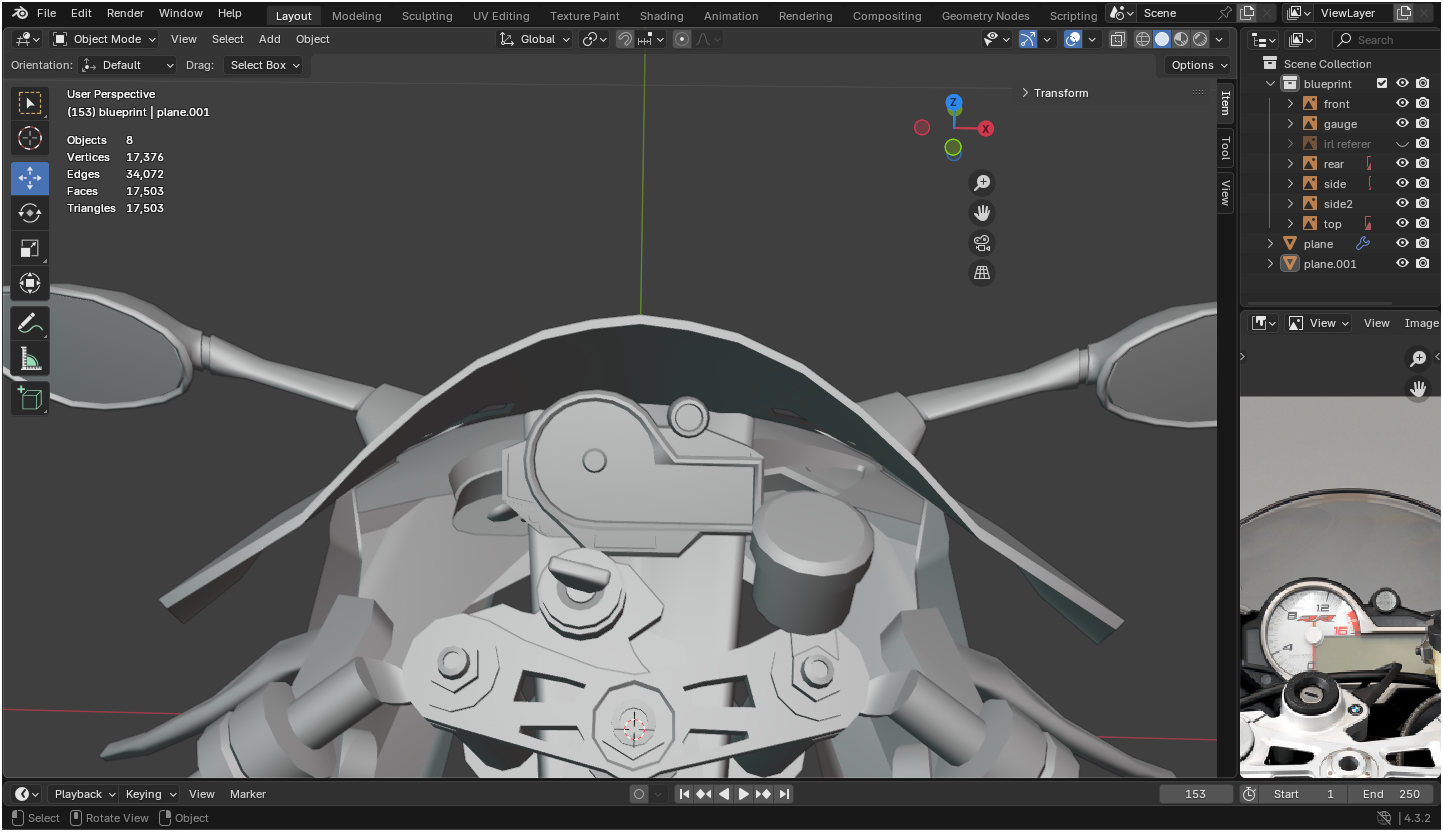The height and width of the screenshot is (832, 1443).
Task: Toggle auto keying record button
Action: coord(639,794)
